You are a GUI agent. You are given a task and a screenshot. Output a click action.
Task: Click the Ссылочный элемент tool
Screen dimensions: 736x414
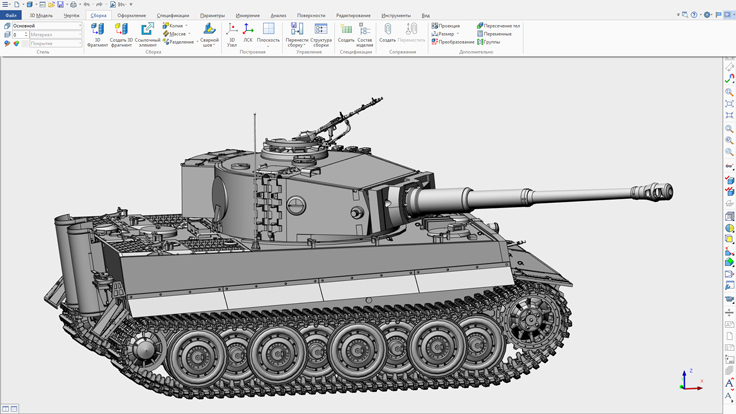coord(147,35)
